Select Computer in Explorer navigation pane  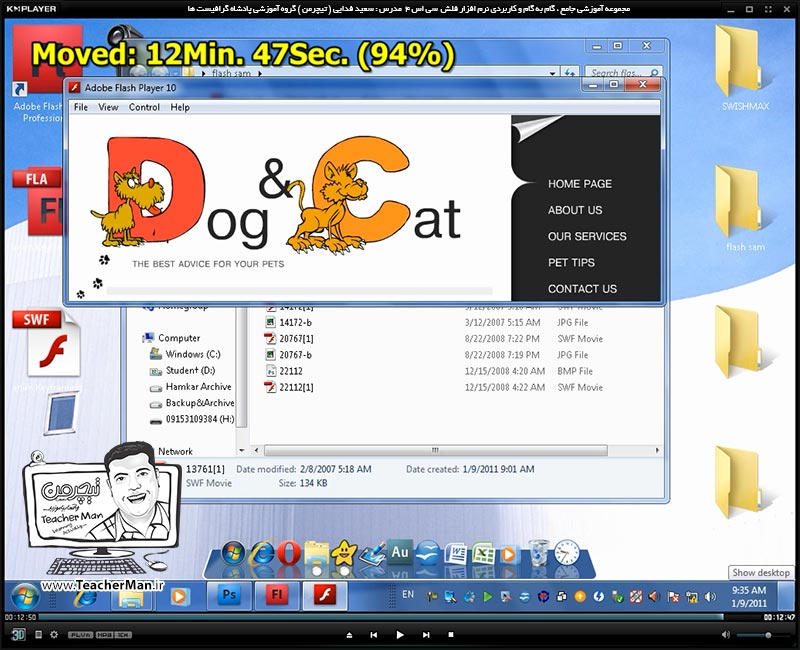point(179,338)
